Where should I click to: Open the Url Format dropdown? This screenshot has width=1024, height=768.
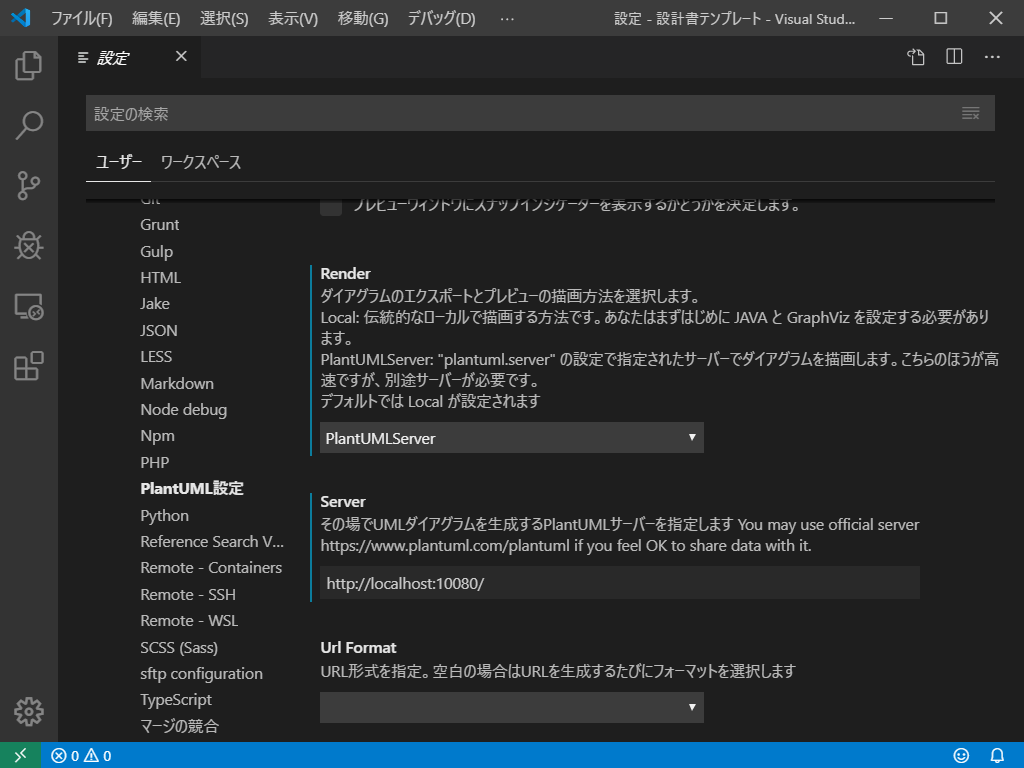tap(511, 707)
